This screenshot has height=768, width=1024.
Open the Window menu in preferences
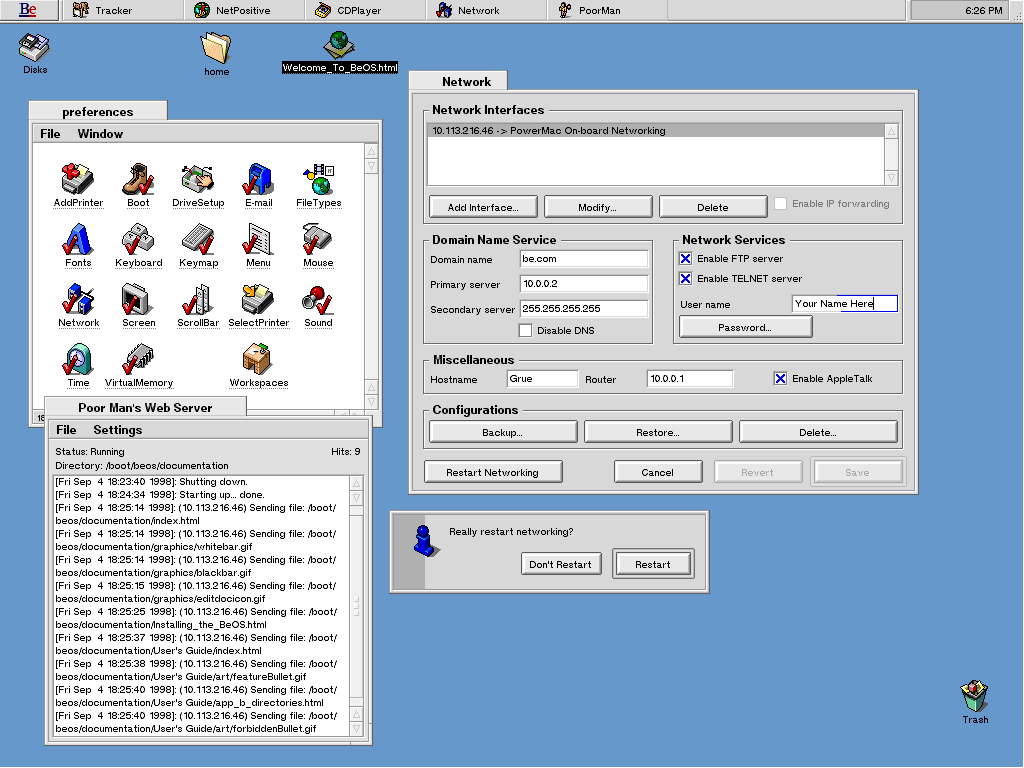click(100, 134)
